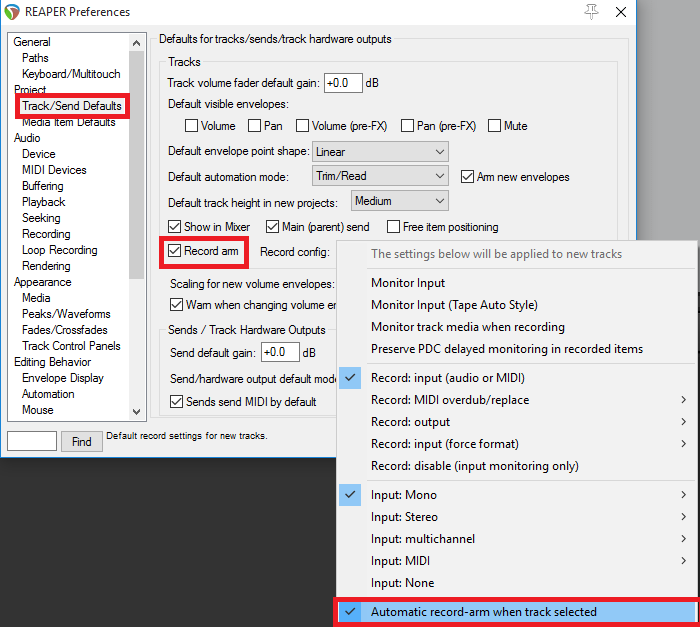This screenshot has width=700, height=627.
Task: Click the tree scrollbar up arrow
Action: click(x=137, y=43)
